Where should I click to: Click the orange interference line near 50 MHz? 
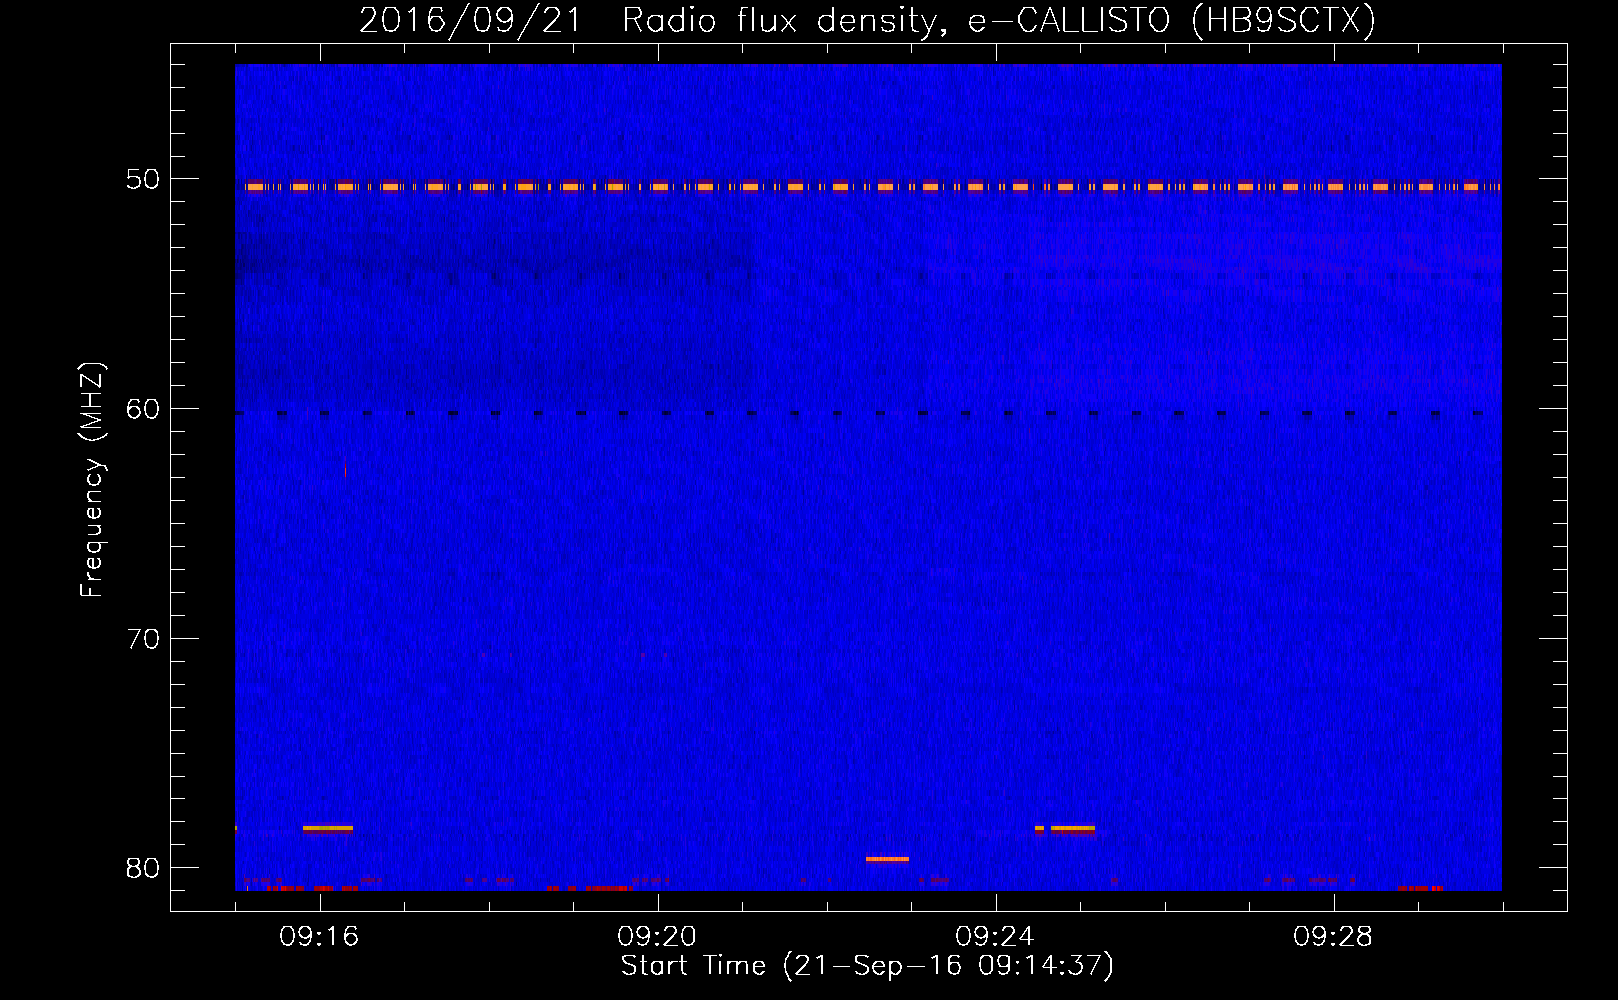coord(868,186)
